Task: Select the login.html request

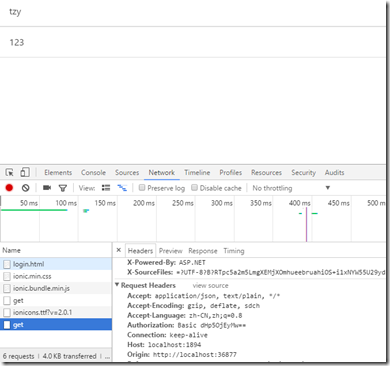Action: coord(56,264)
